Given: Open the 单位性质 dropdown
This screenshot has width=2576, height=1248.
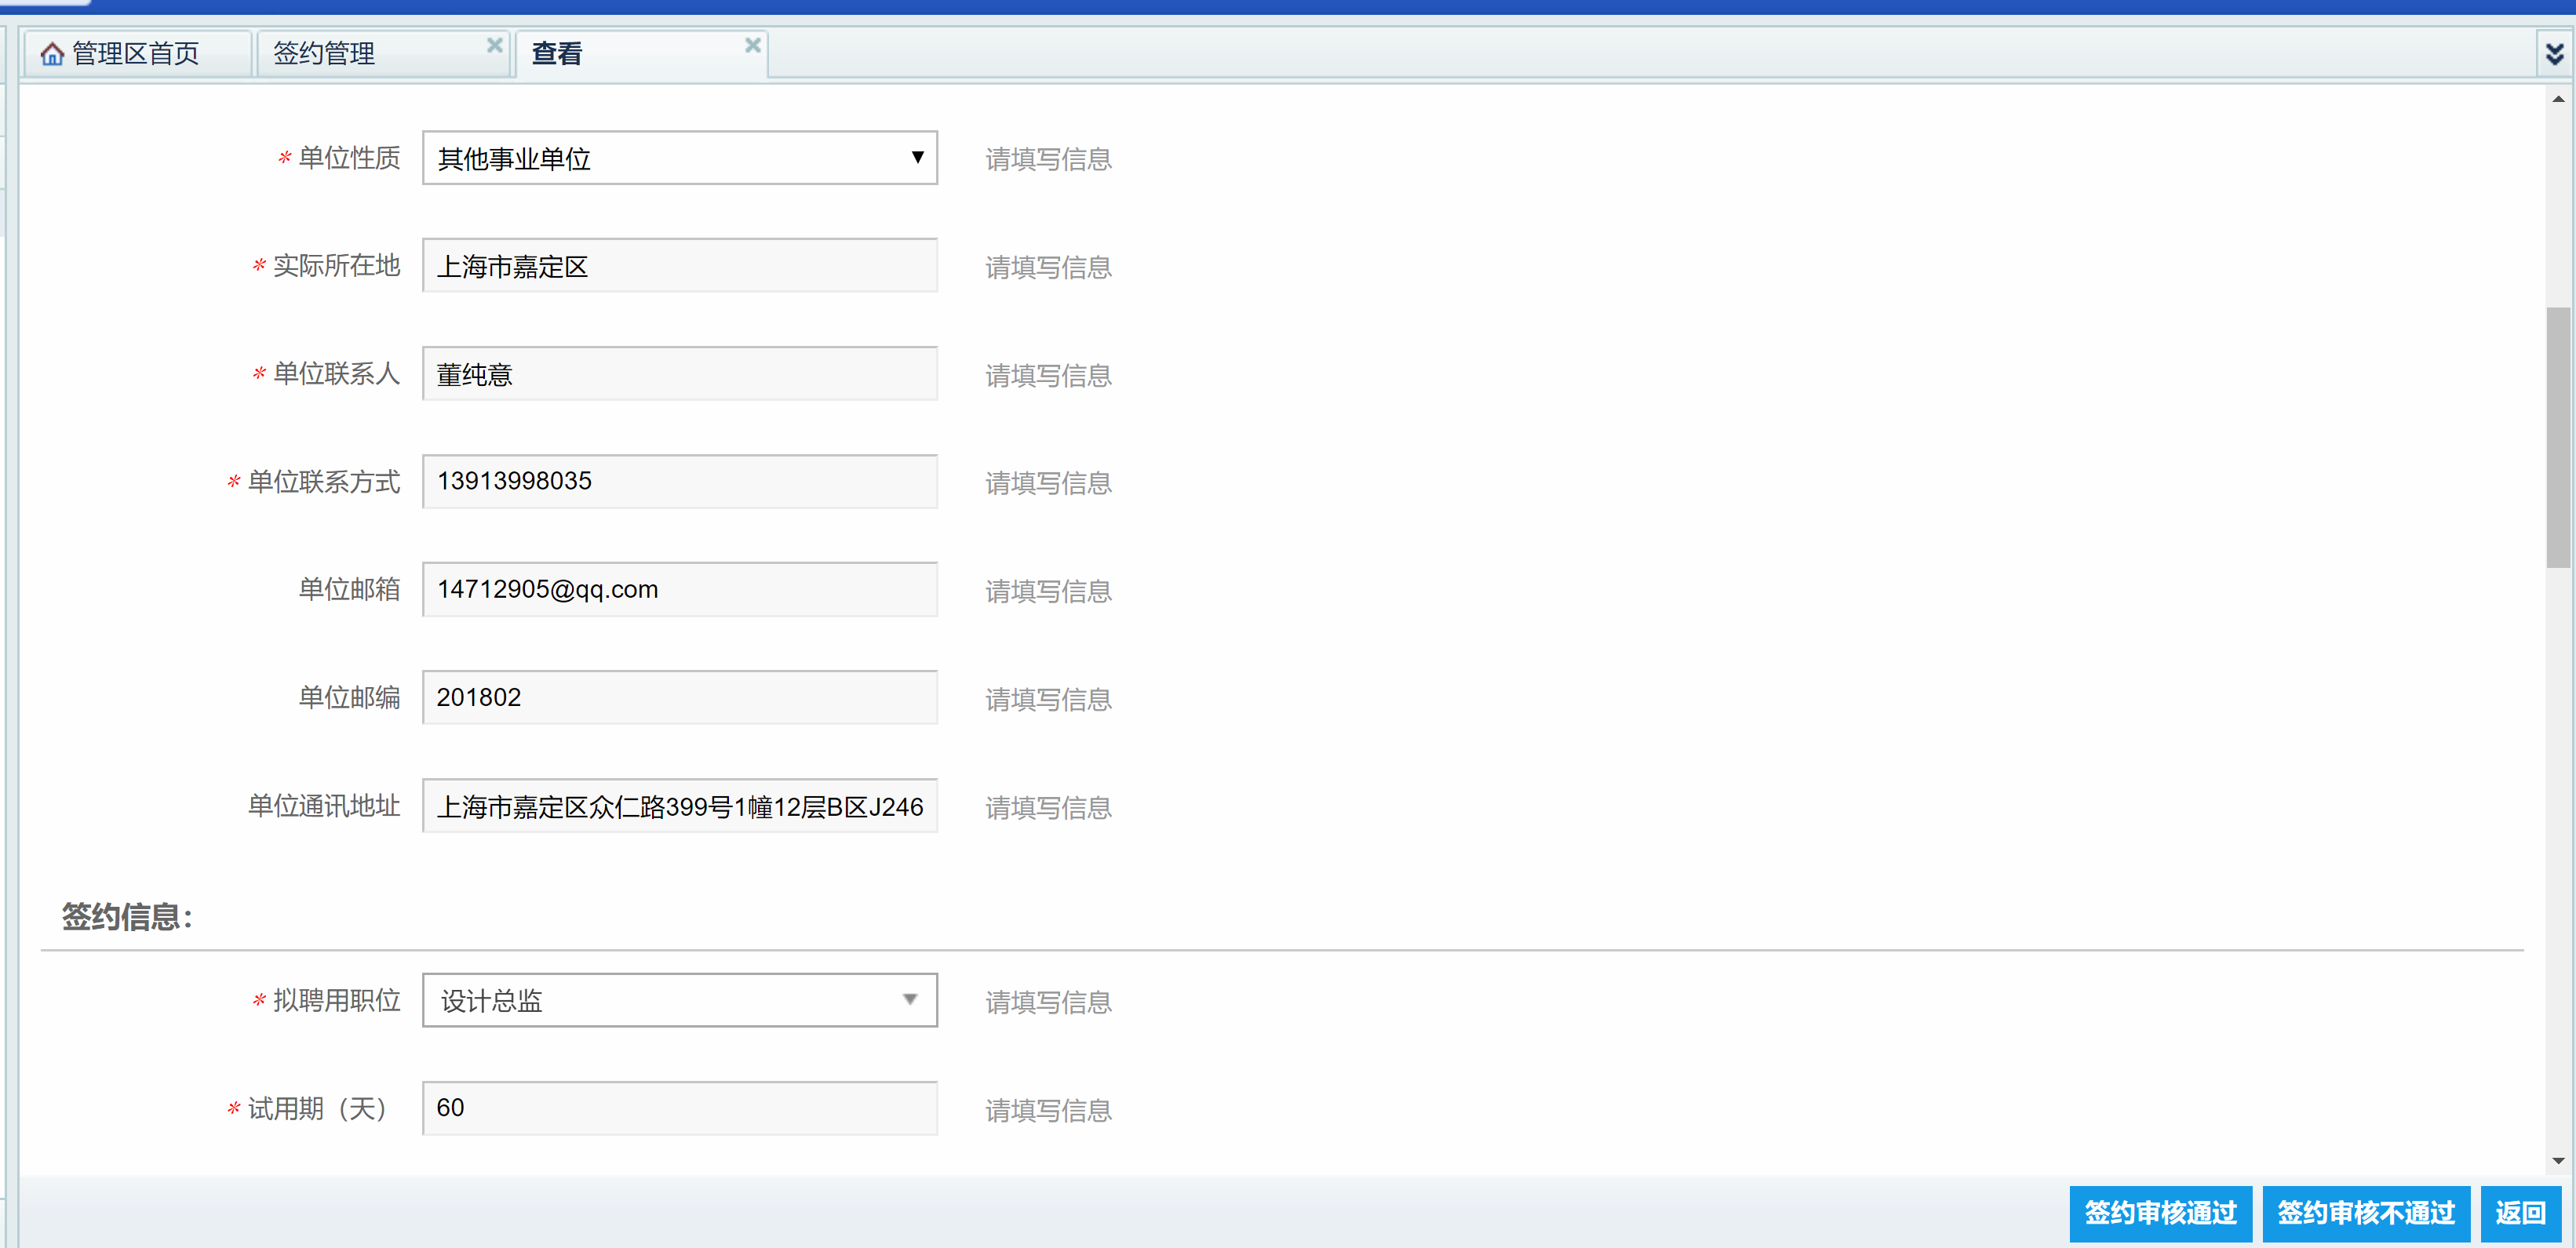Looking at the screenshot, I should point(680,158).
